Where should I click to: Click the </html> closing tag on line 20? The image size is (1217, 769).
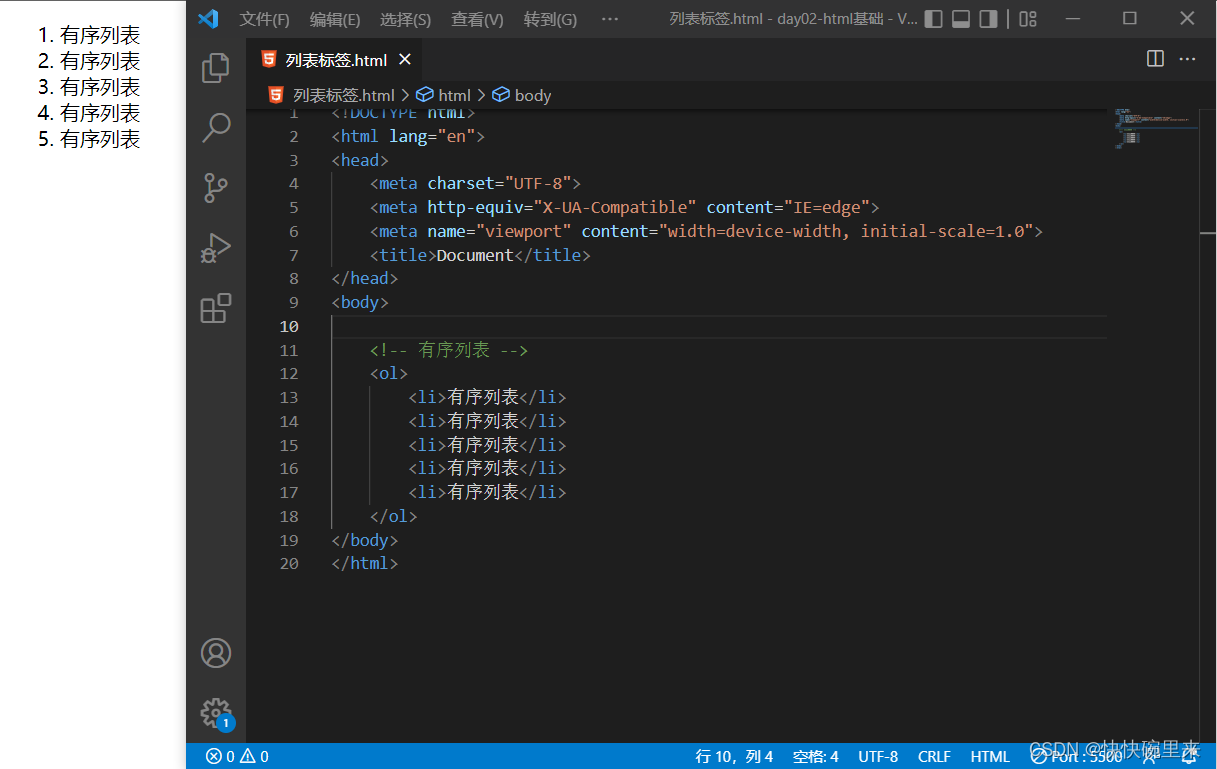[x=365, y=563]
